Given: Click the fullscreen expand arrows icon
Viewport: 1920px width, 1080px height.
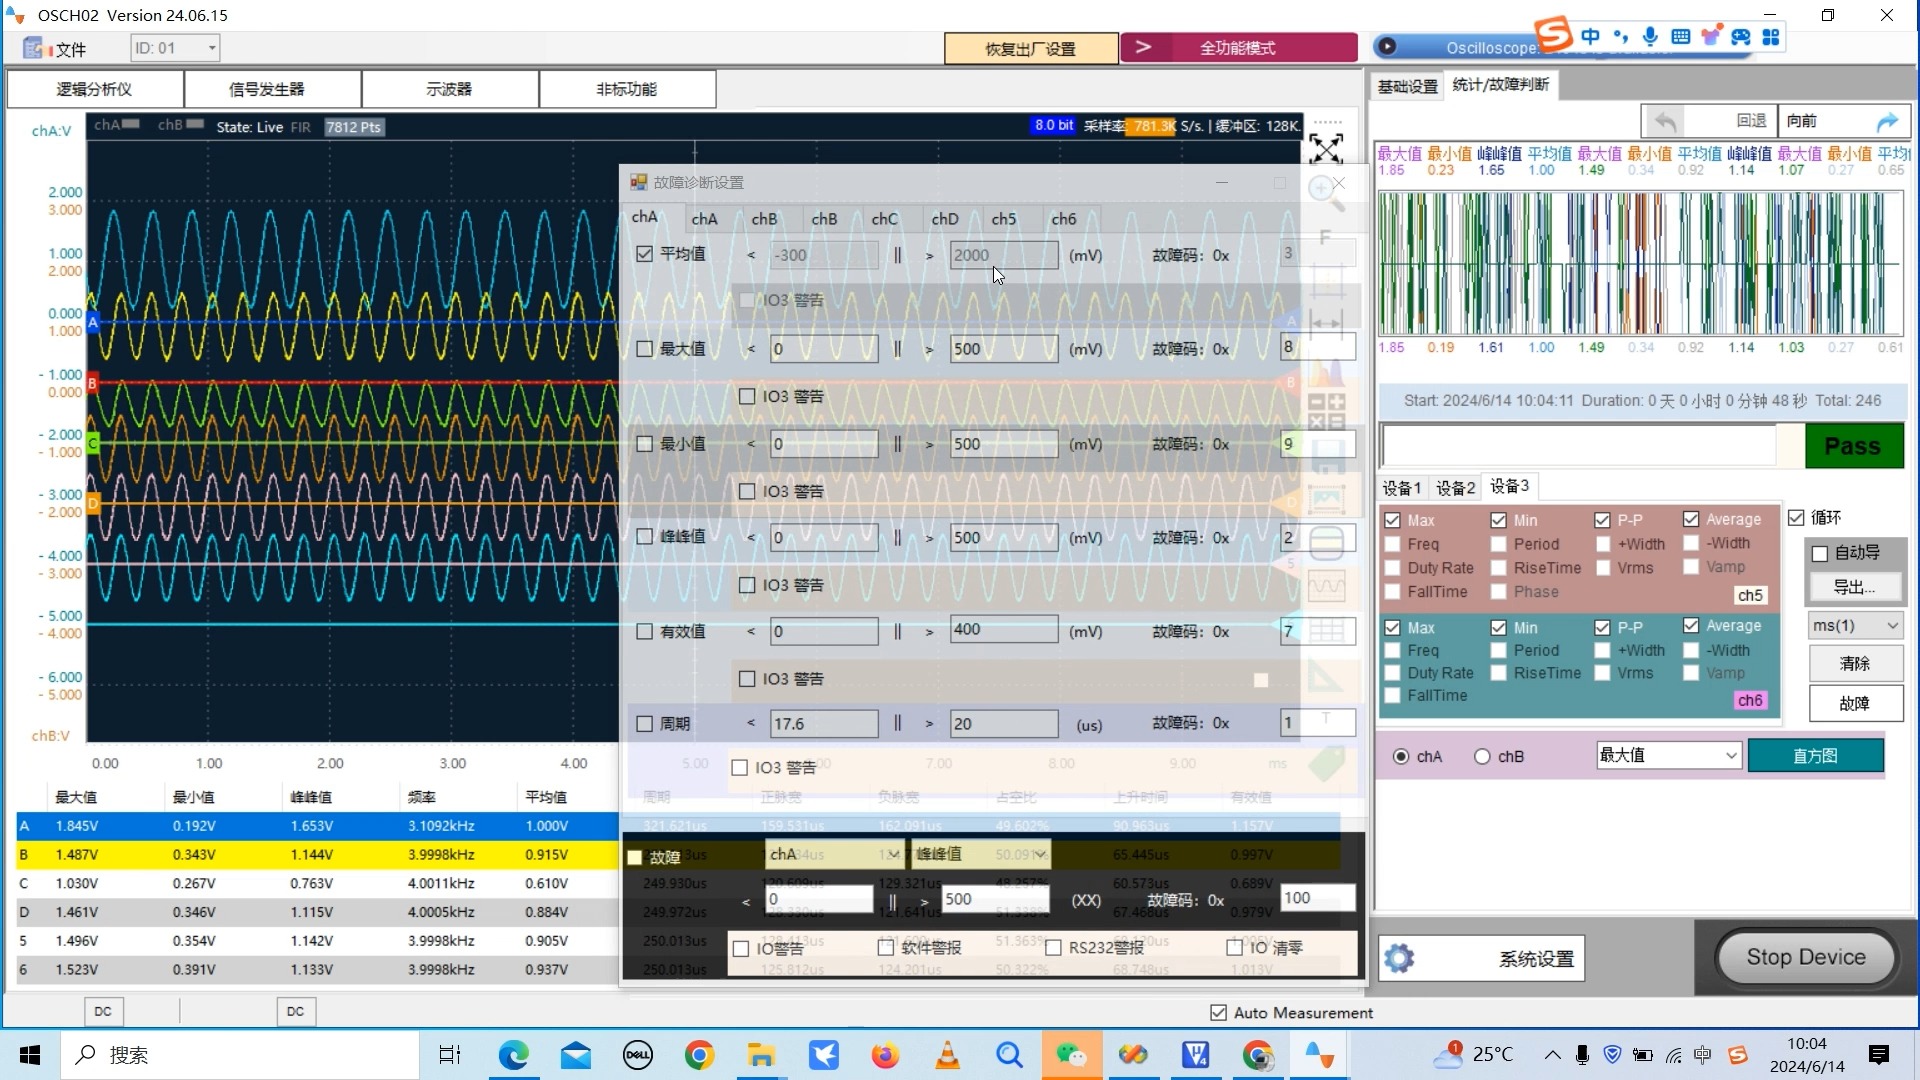Looking at the screenshot, I should tap(1326, 150).
